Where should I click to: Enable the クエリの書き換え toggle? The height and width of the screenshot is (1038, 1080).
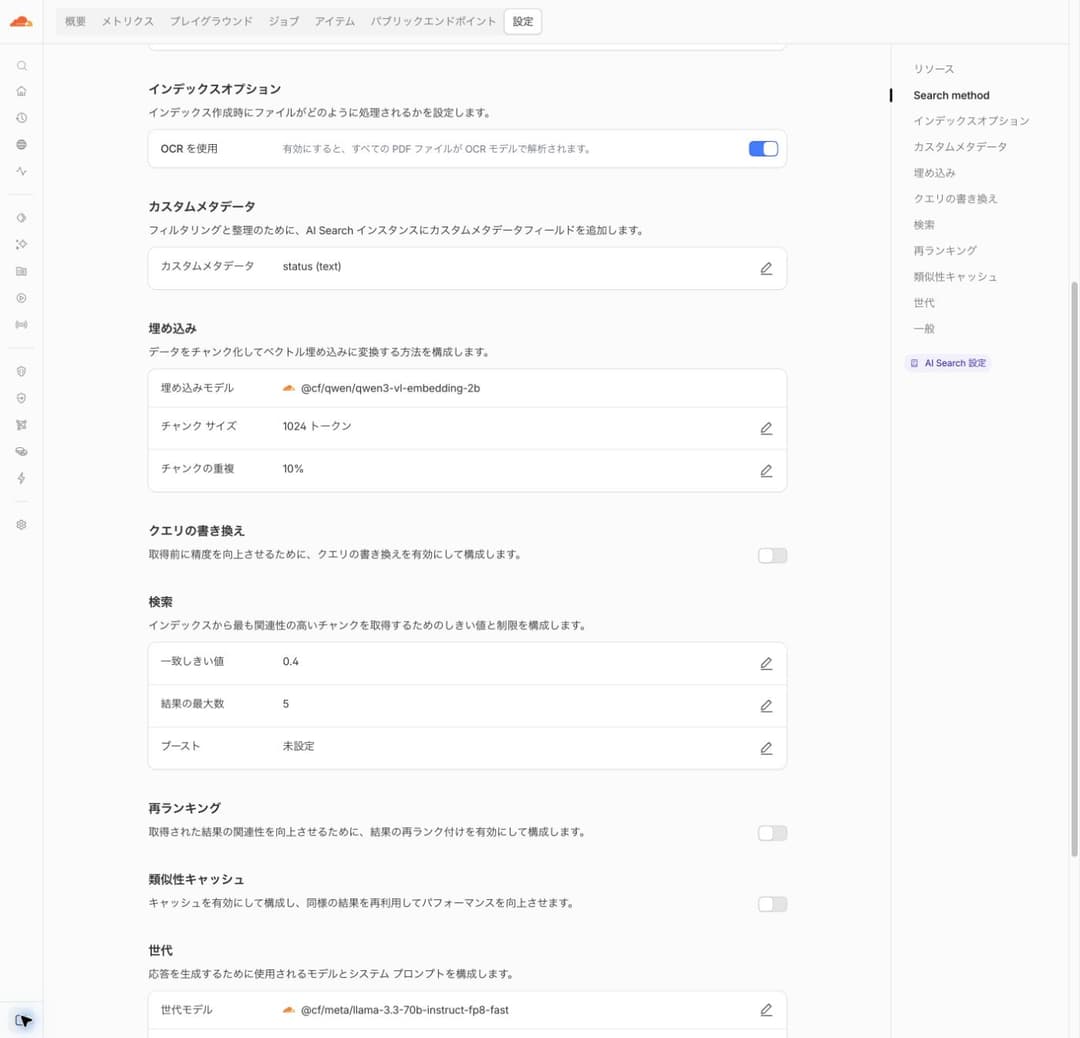point(772,555)
